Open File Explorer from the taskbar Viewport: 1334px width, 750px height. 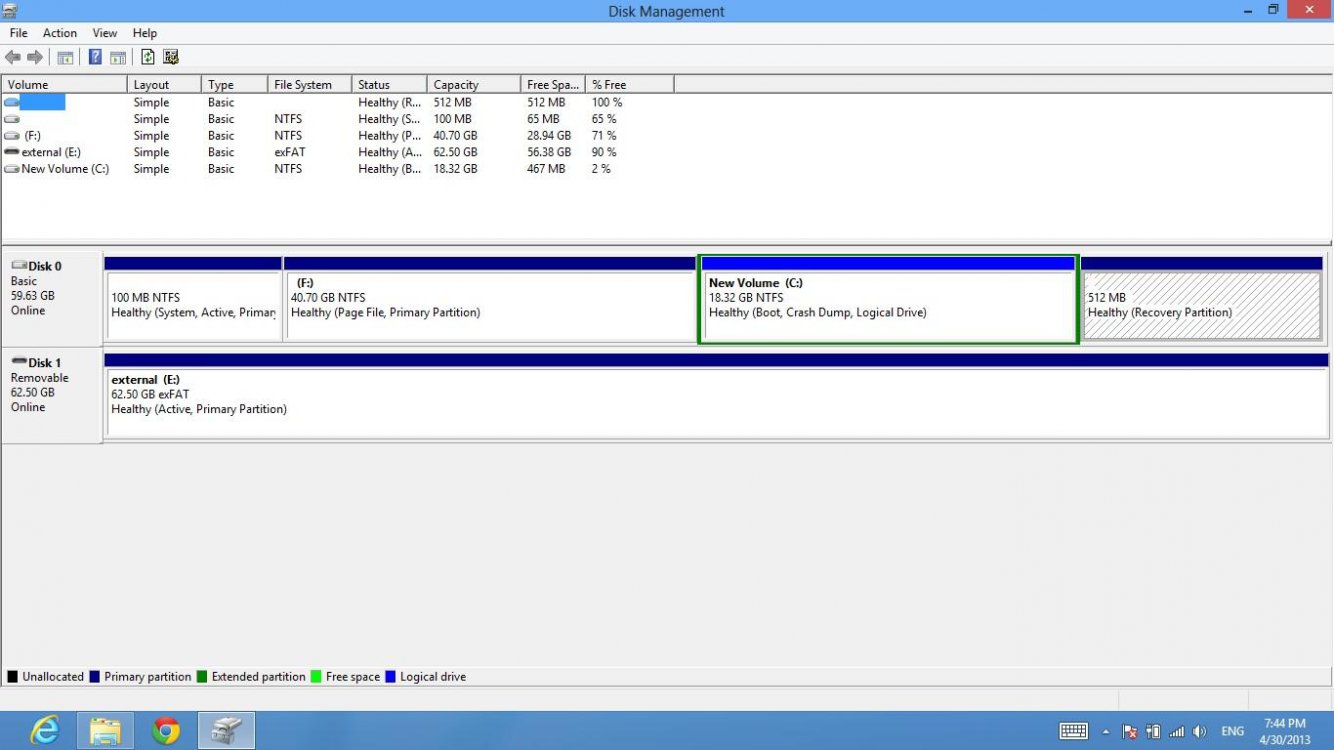click(105, 731)
